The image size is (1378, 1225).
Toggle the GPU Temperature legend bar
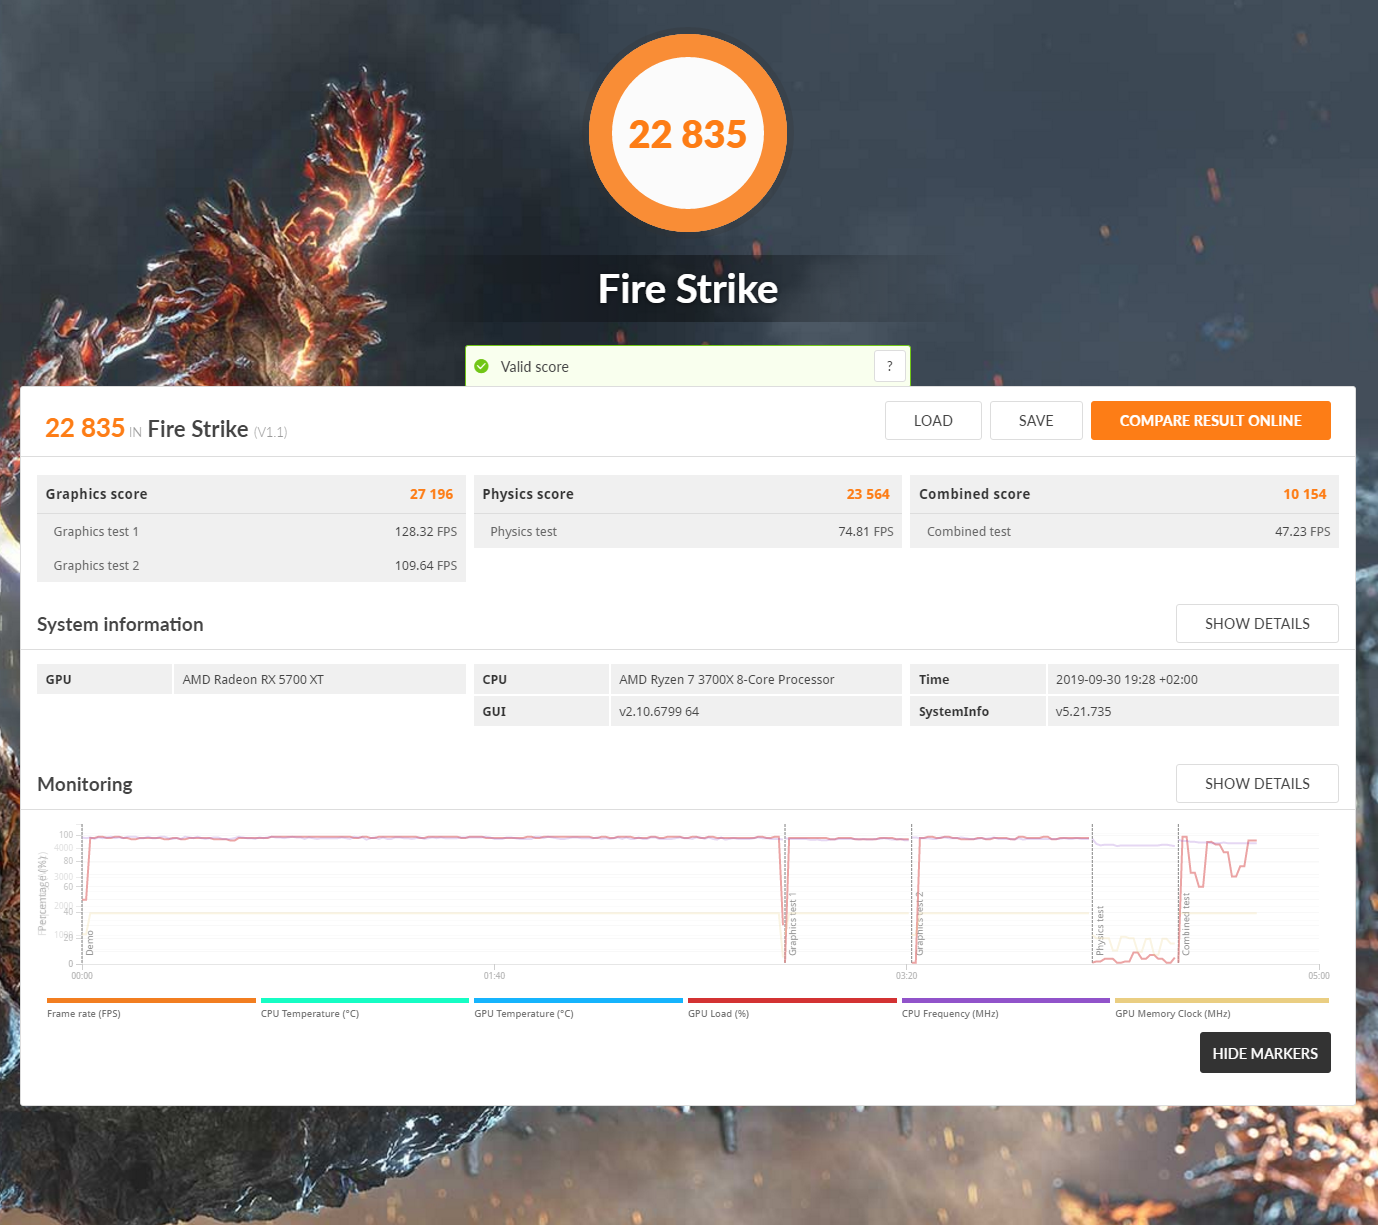(578, 1000)
